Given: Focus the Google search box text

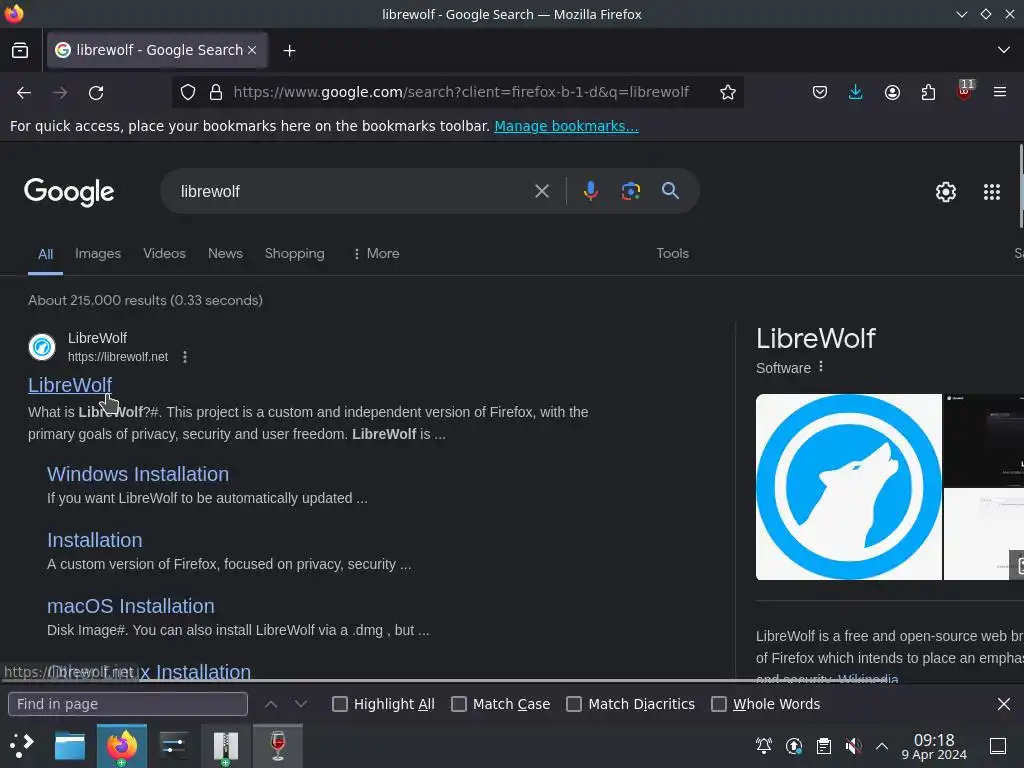Looking at the screenshot, I should tap(353, 191).
